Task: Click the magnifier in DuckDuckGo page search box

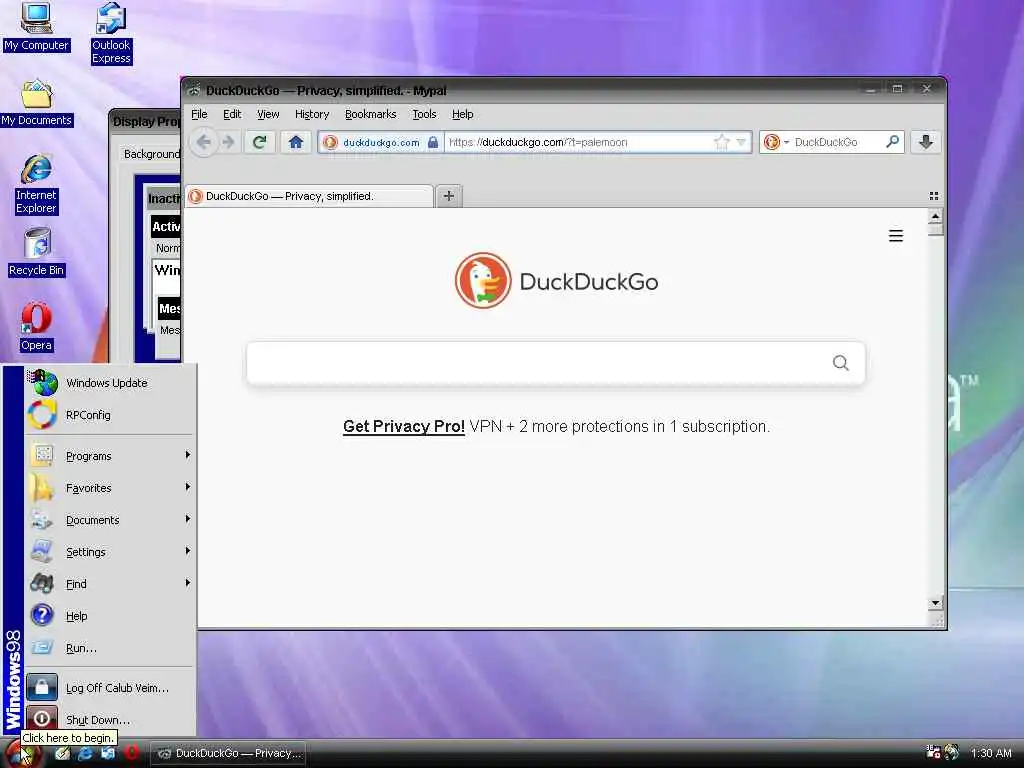Action: (x=840, y=362)
